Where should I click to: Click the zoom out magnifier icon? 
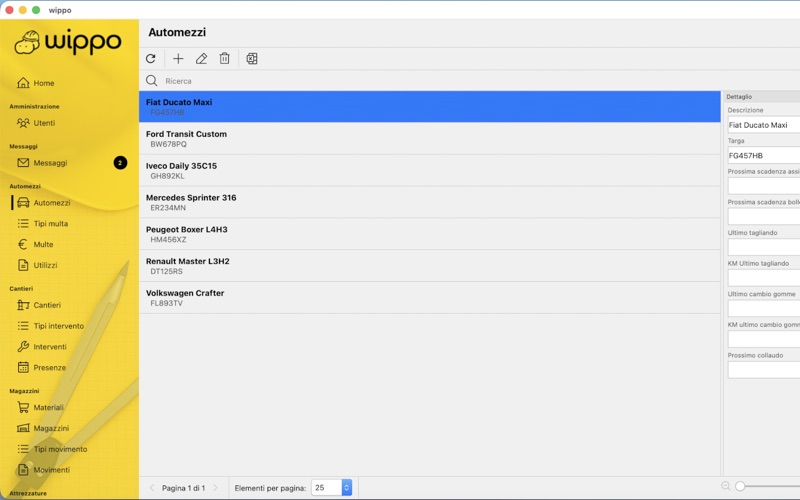click(x=726, y=486)
